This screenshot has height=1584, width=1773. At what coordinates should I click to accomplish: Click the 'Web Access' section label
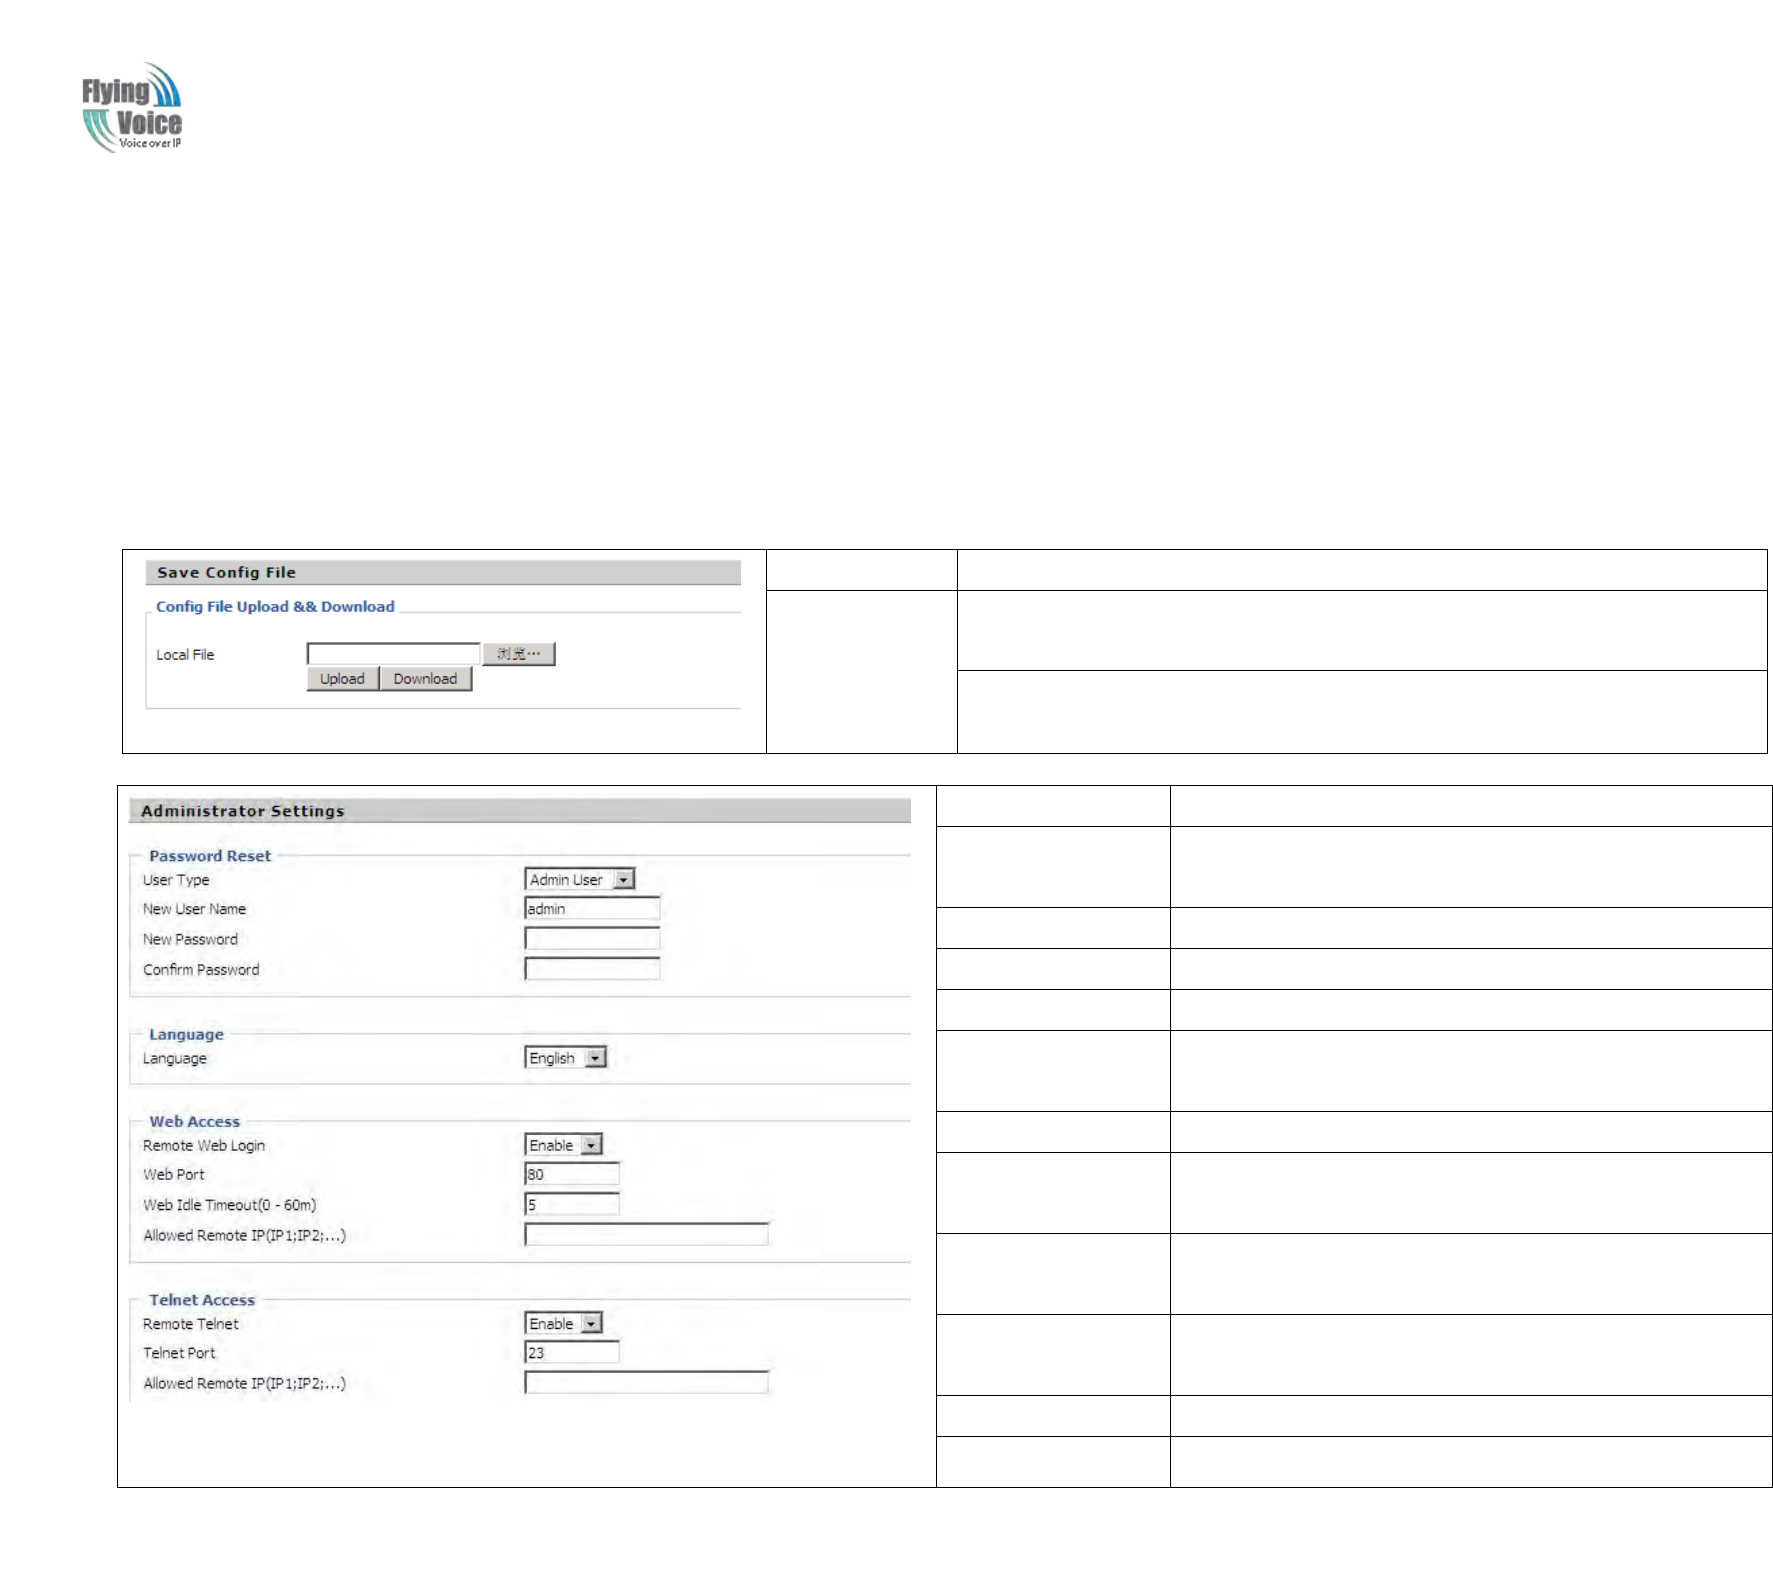[195, 1122]
